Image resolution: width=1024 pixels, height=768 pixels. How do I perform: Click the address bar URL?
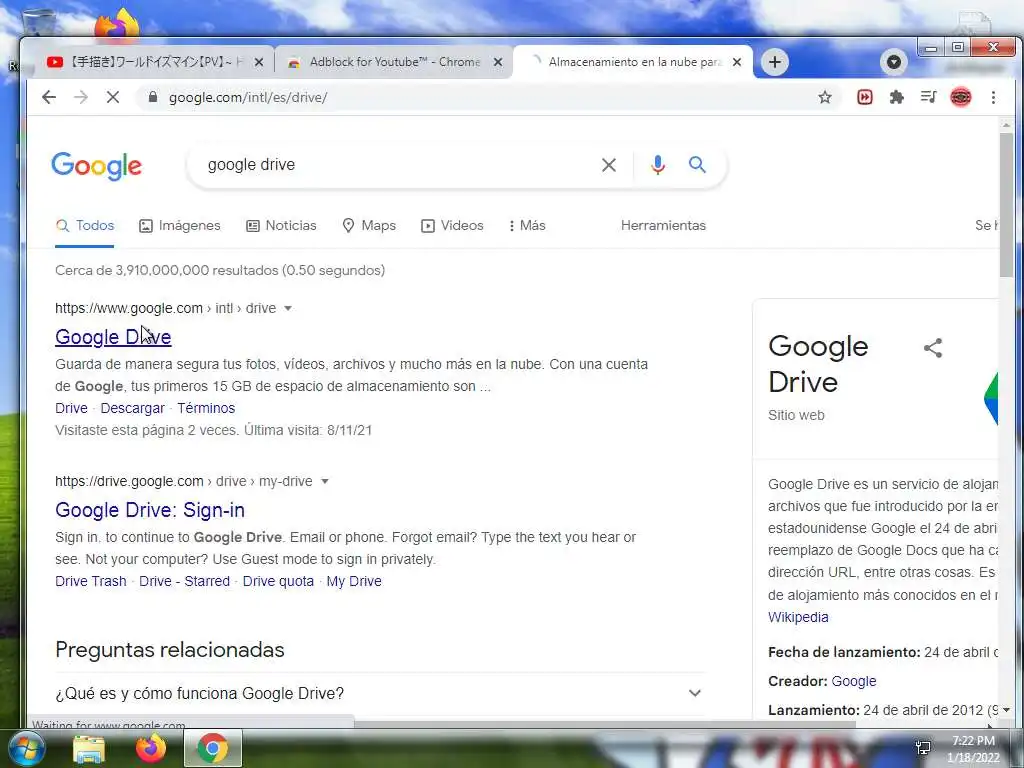248,97
